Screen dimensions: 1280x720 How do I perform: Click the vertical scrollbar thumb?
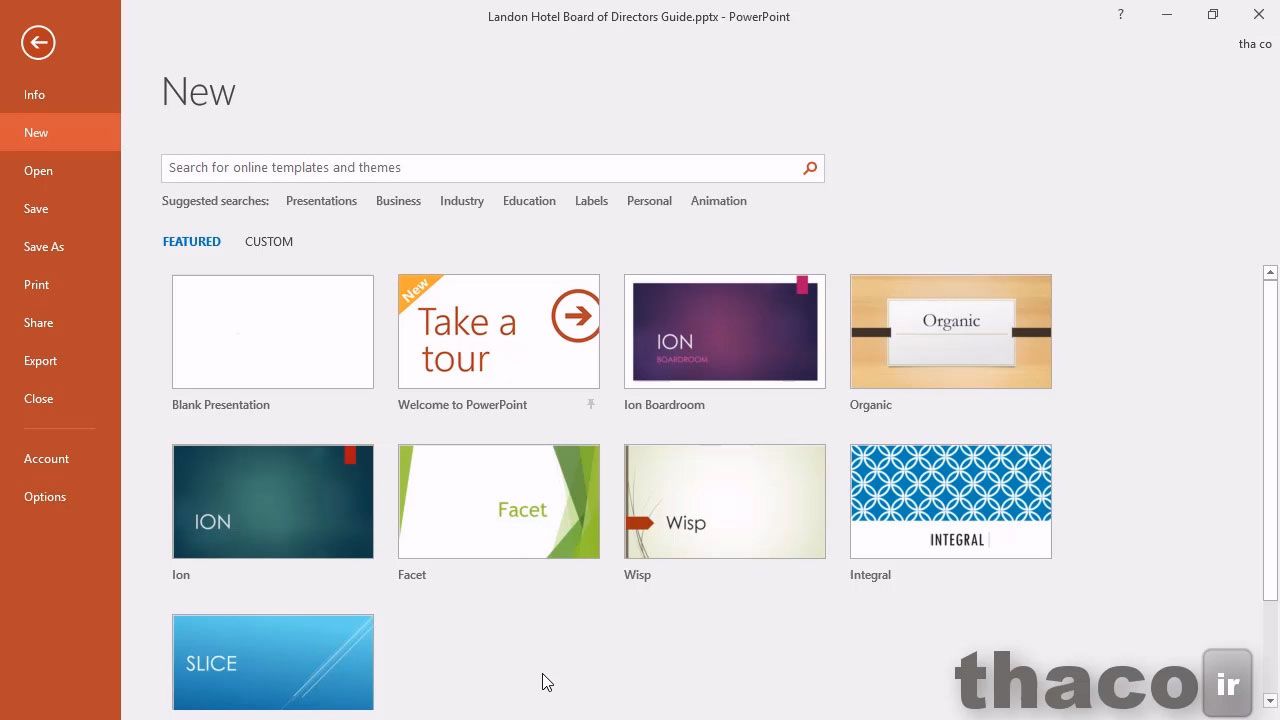pos(1270,440)
